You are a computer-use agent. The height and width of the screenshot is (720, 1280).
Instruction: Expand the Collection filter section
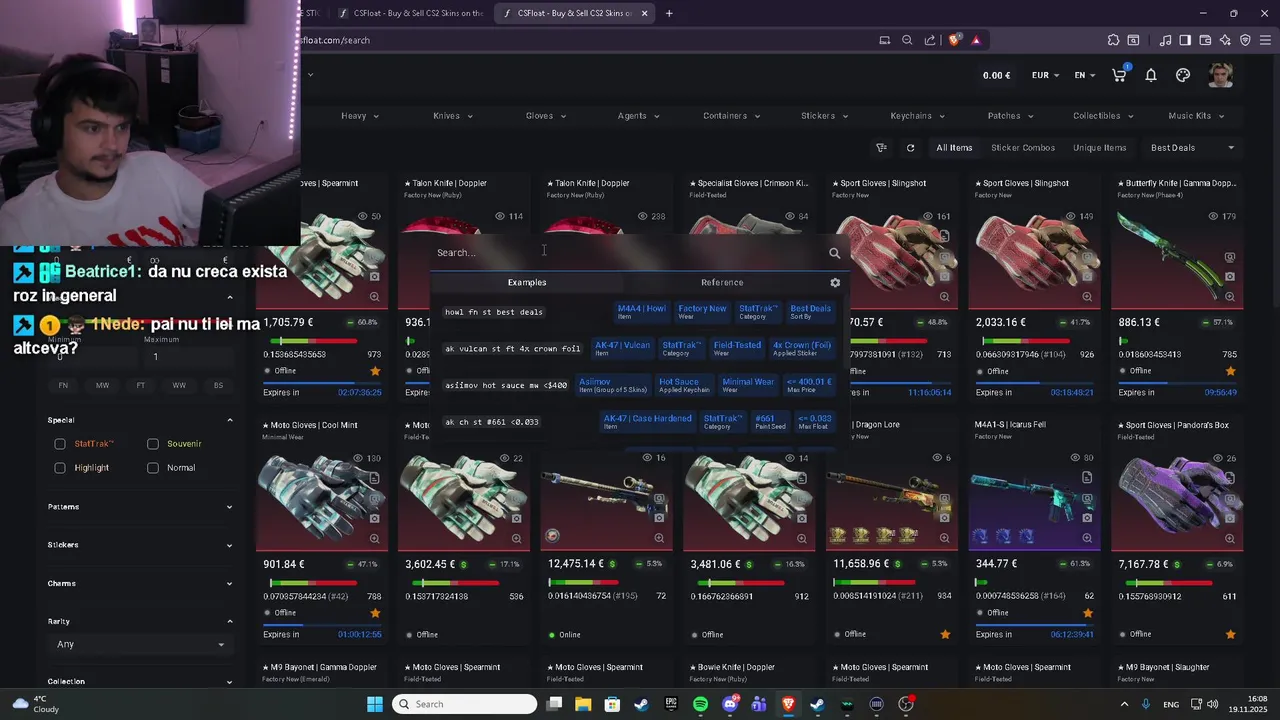[x=140, y=682]
